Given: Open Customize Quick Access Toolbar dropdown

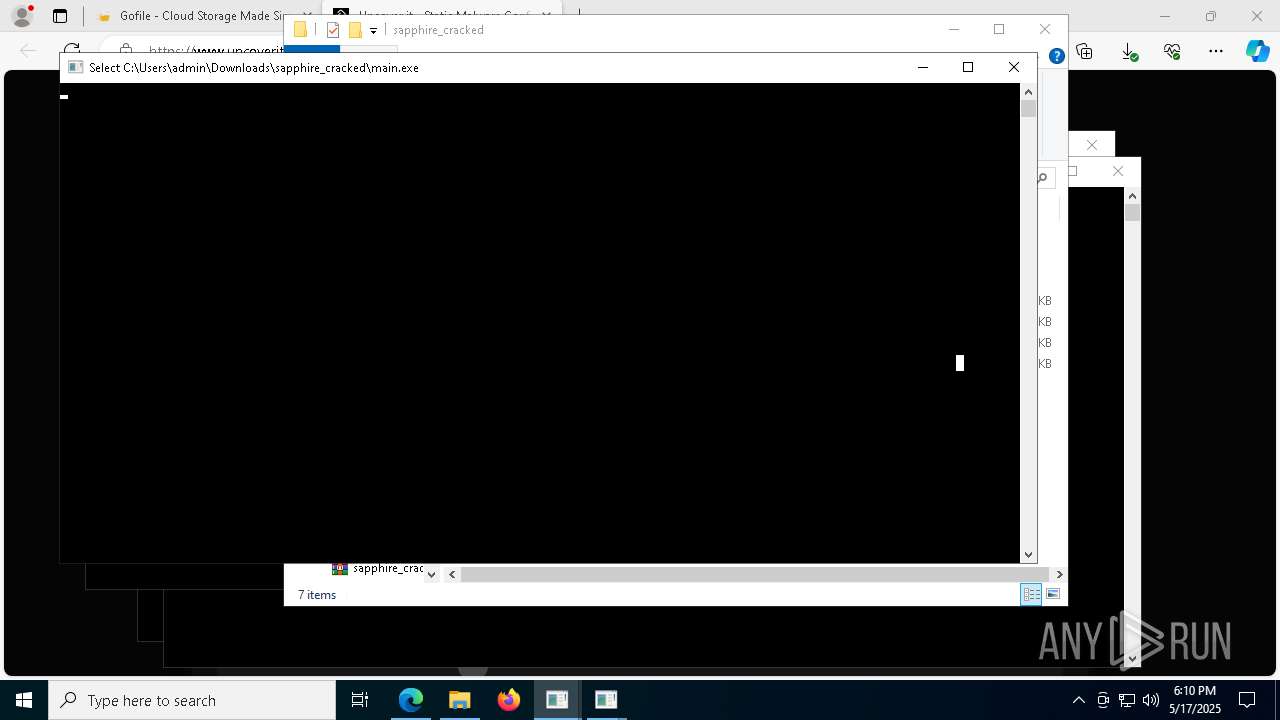Looking at the screenshot, I should tap(373, 31).
